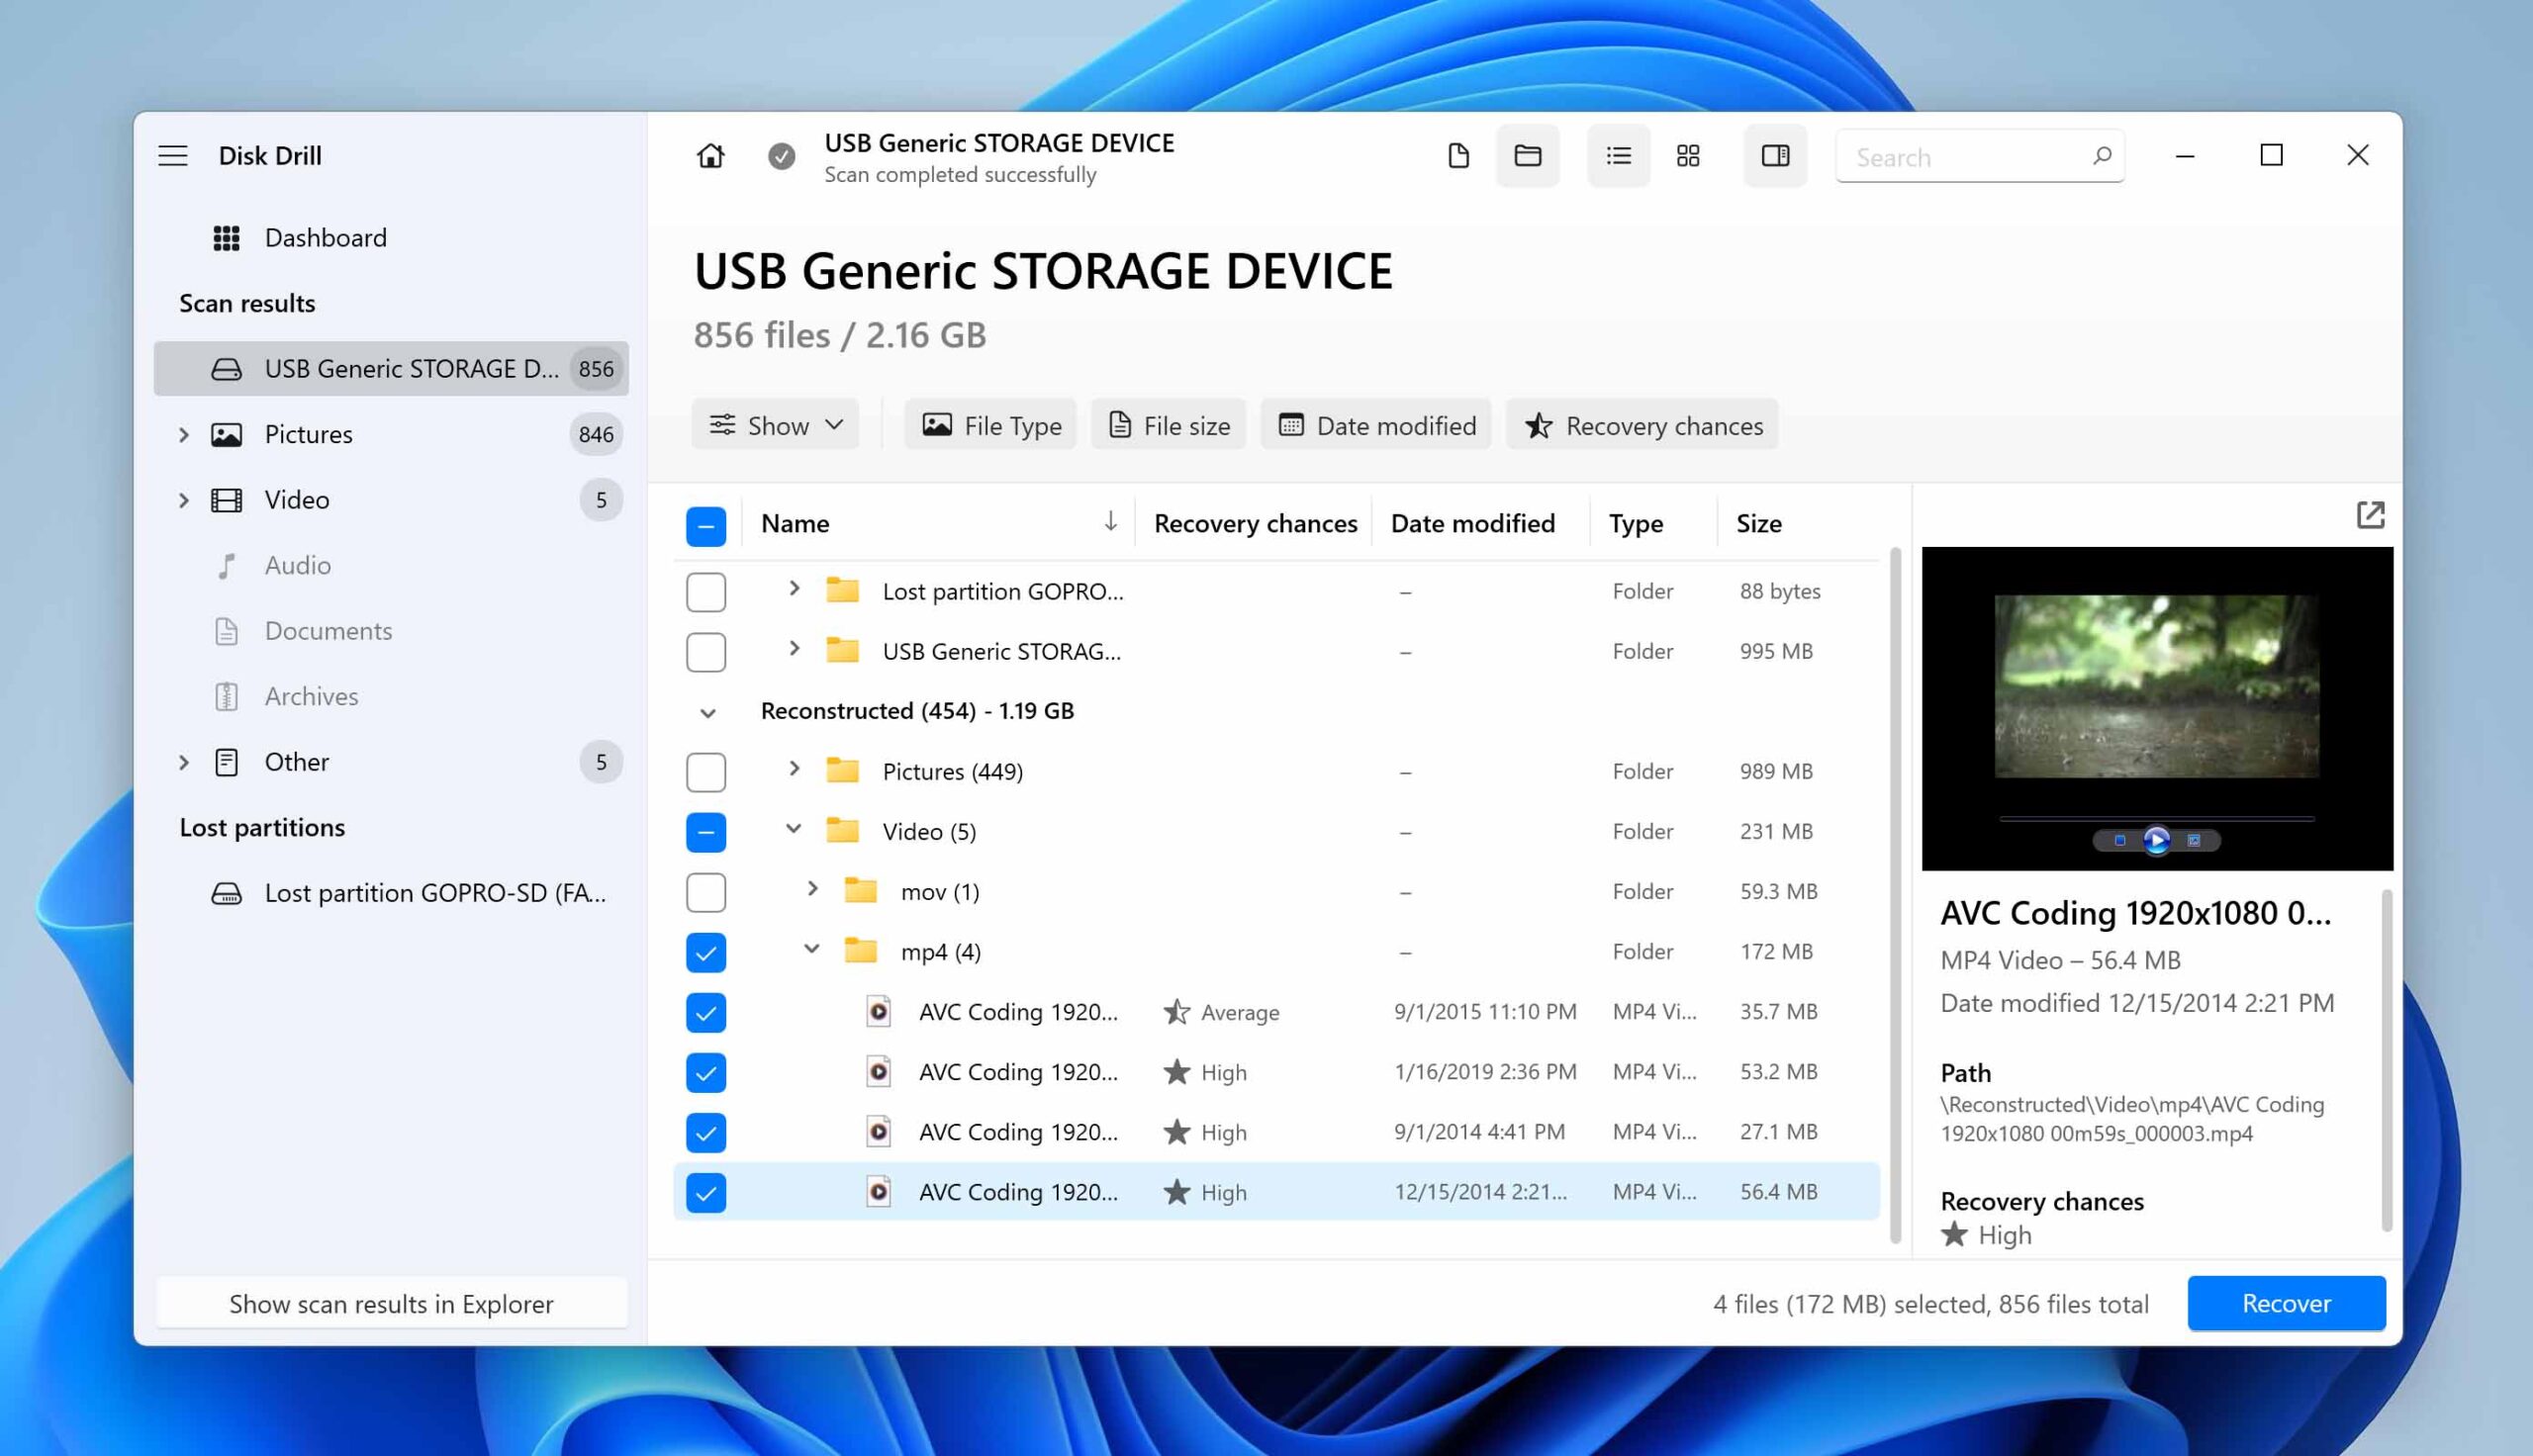Expand the Pictures (449) folder
The width and height of the screenshot is (2533, 1456).
coord(794,769)
